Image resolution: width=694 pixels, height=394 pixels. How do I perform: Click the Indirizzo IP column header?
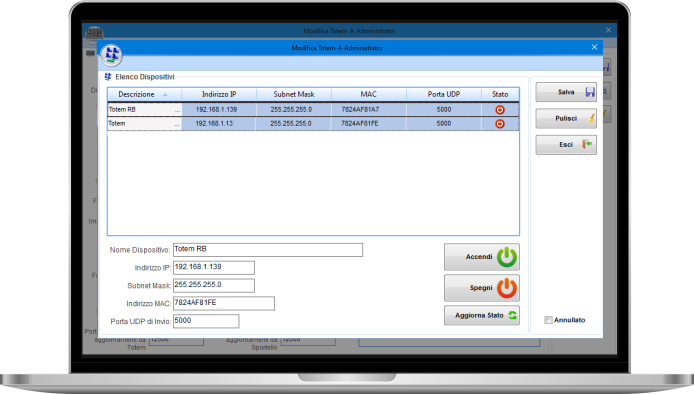(219, 94)
